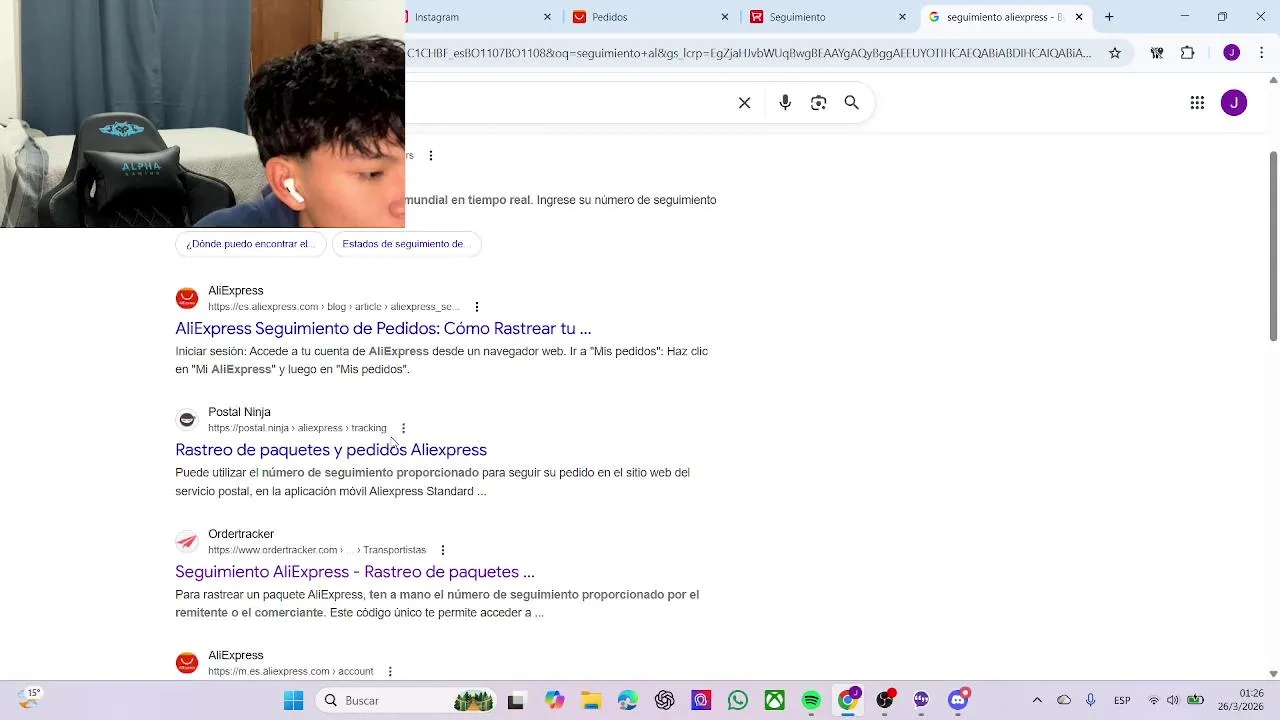The width and height of the screenshot is (1280, 720).
Task: Click the Ordertracker paper-plane favicon
Action: tap(187, 542)
